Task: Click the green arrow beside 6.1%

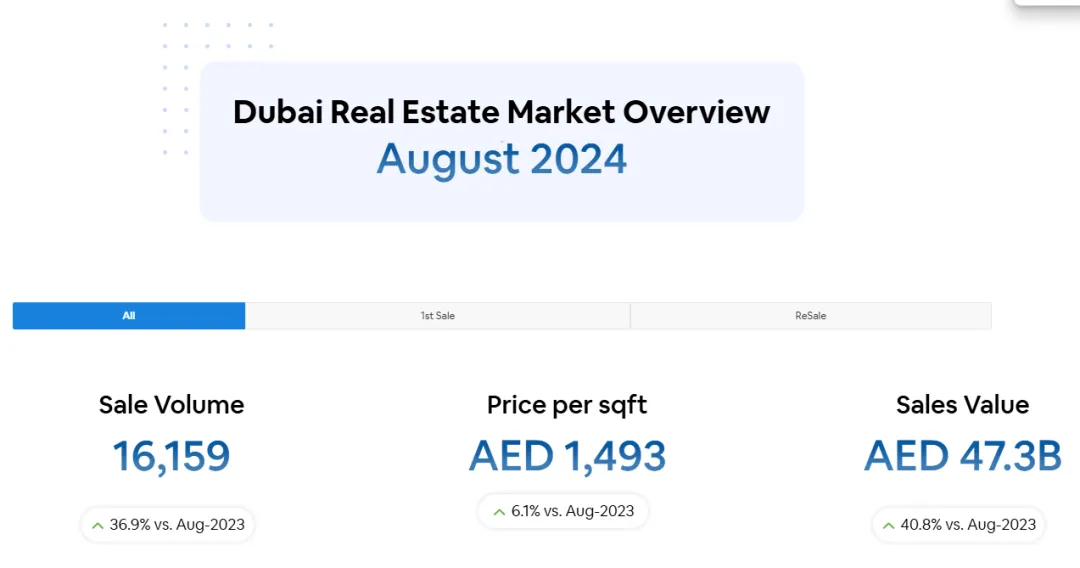Action: (499, 512)
